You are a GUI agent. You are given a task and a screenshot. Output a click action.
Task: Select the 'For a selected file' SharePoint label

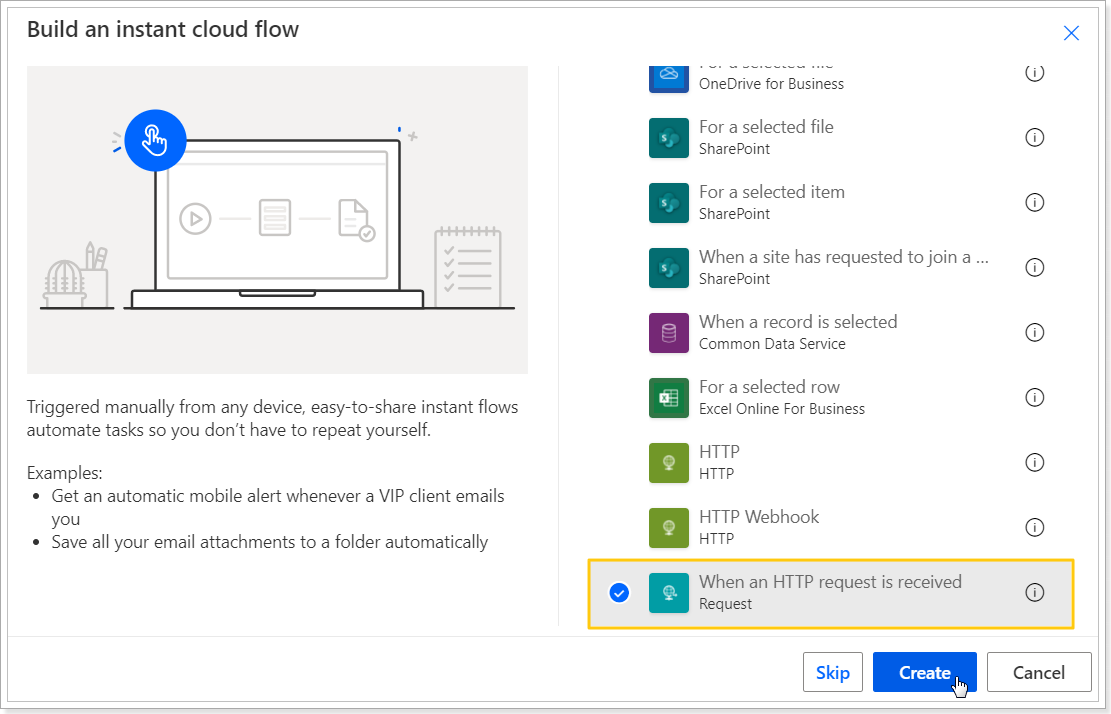(766, 127)
